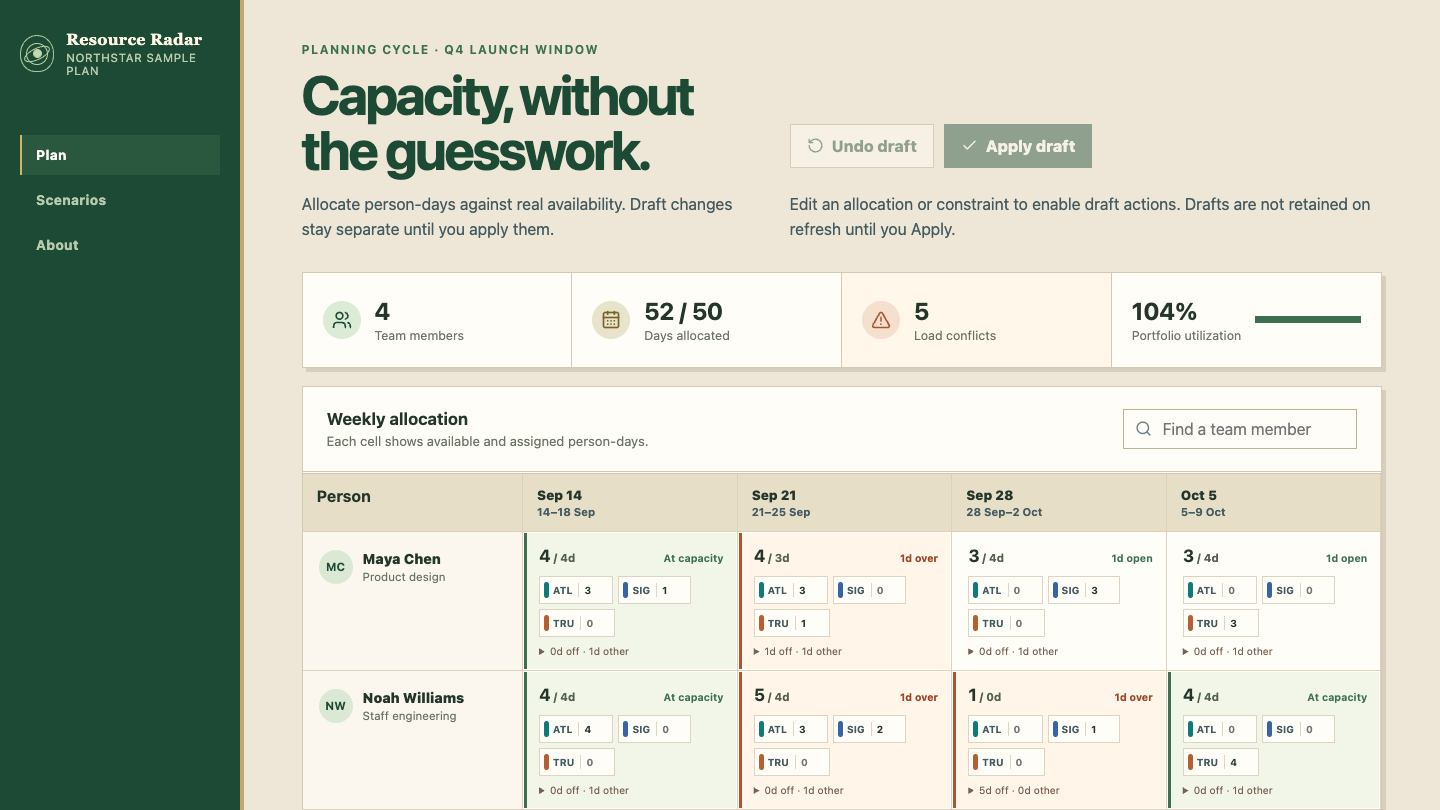Click the search magnifier icon
The image size is (1440, 810).
(x=1144, y=429)
